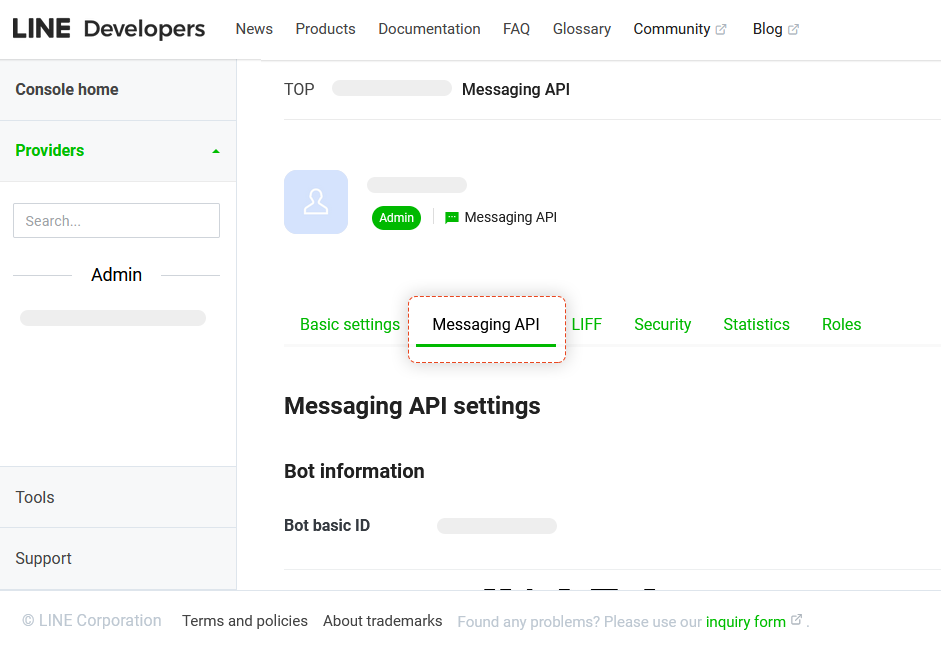The image size is (941, 650).
Task: Click the Messaging API settings heading
Action: (x=412, y=406)
